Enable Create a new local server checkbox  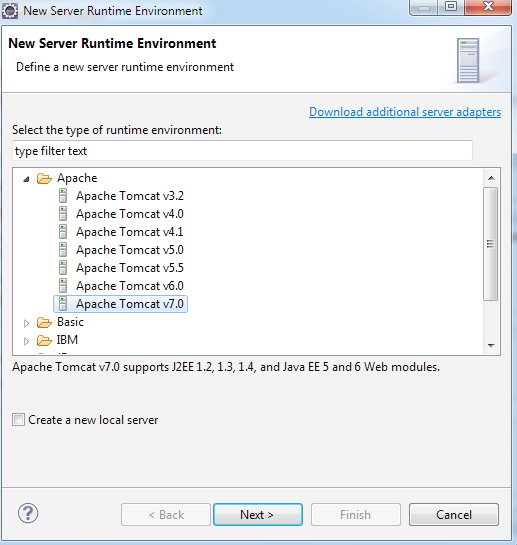coord(18,420)
